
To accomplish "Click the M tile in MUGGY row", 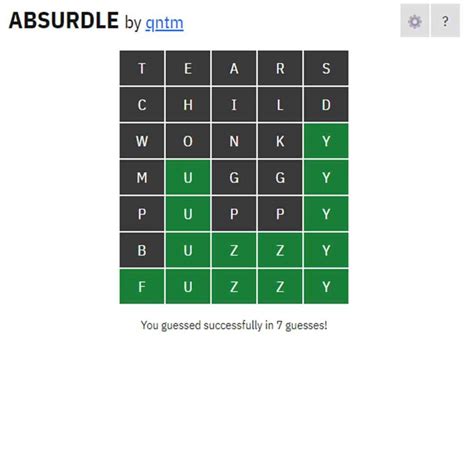I will pos(142,177).
